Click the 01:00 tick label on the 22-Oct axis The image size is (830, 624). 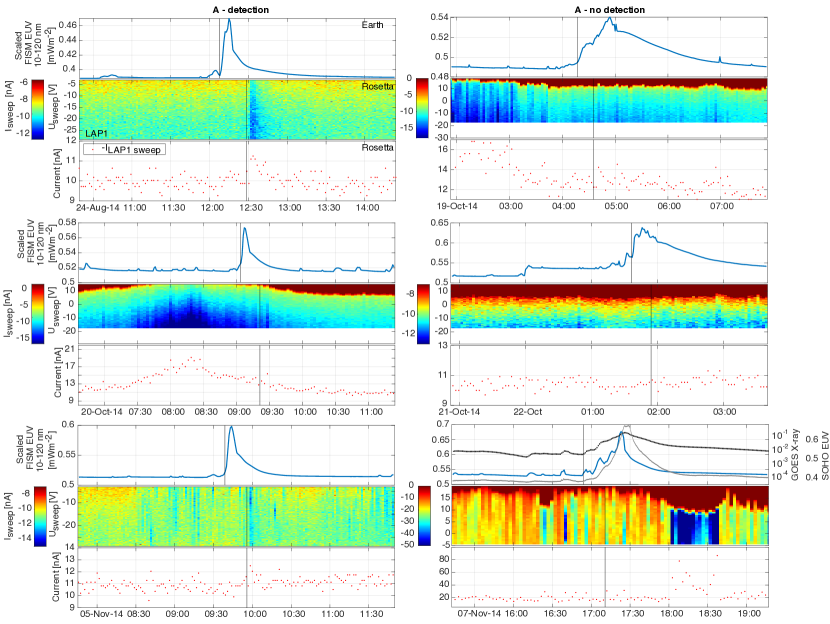pos(592,412)
